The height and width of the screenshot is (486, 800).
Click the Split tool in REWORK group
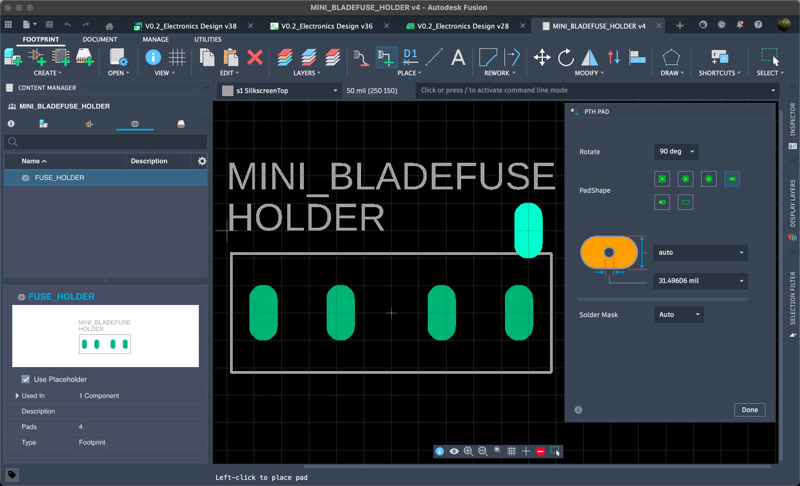[512, 57]
